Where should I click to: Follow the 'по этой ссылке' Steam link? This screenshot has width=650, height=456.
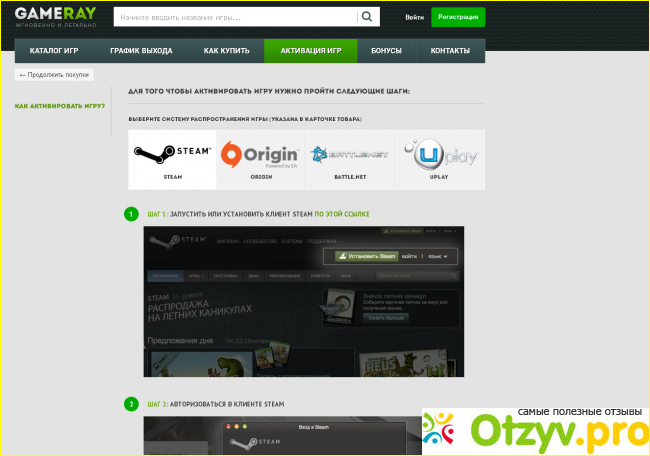(x=342, y=214)
